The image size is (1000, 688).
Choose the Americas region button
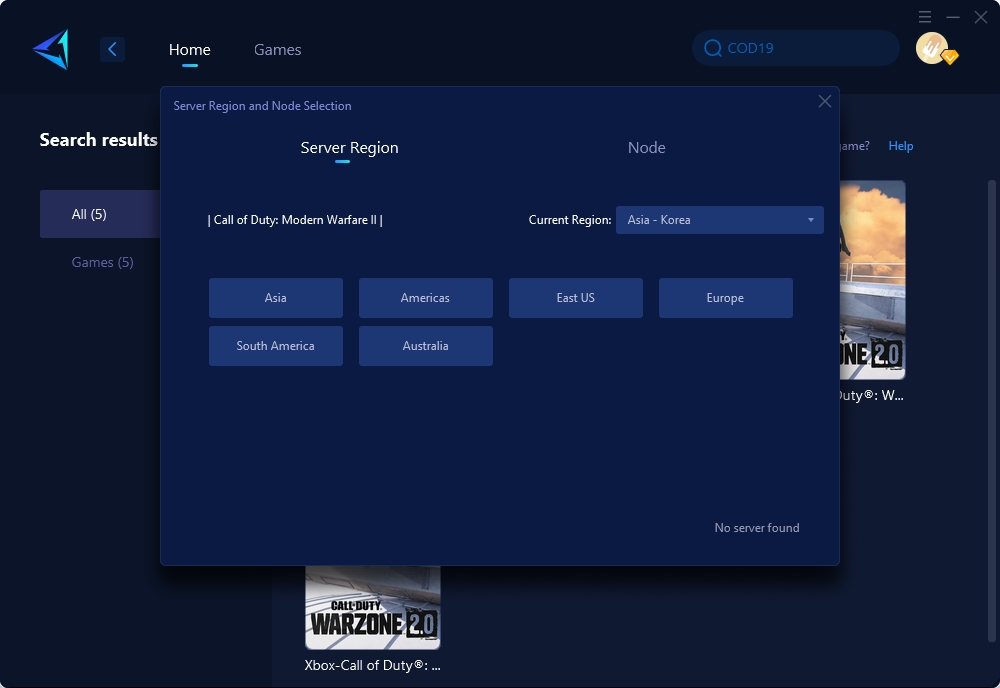click(425, 298)
